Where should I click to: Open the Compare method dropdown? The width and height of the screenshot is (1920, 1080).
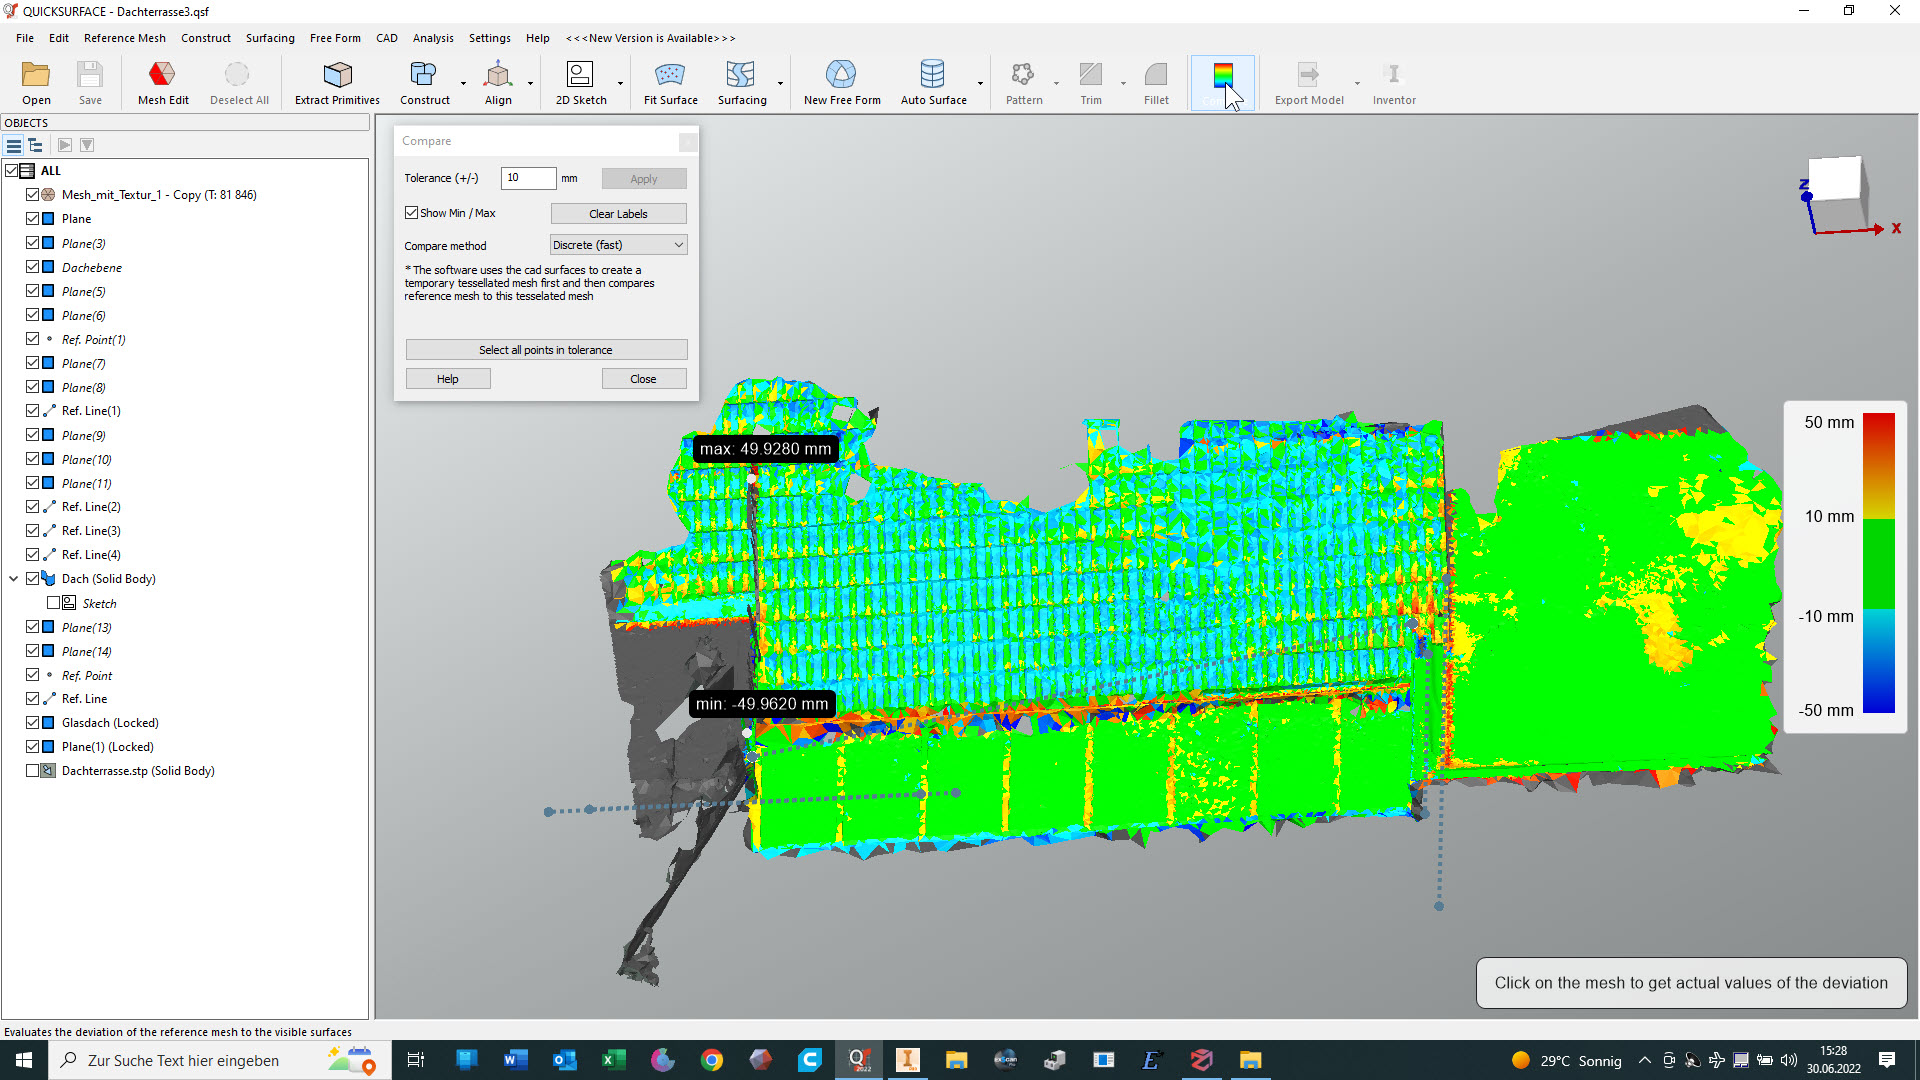coord(618,245)
